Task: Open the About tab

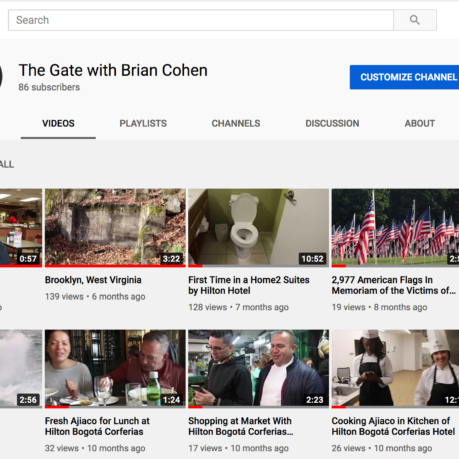Action: pos(420,123)
